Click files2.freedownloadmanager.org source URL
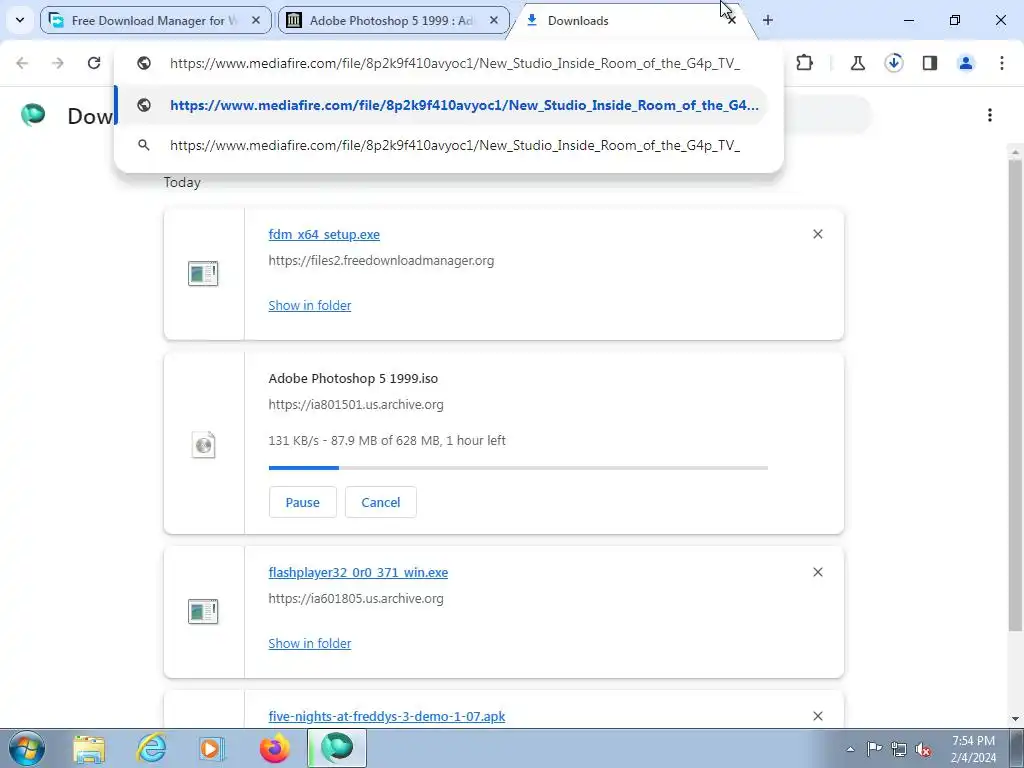Image resolution: width=1024 pixels, height=768 pixels. 381,261
